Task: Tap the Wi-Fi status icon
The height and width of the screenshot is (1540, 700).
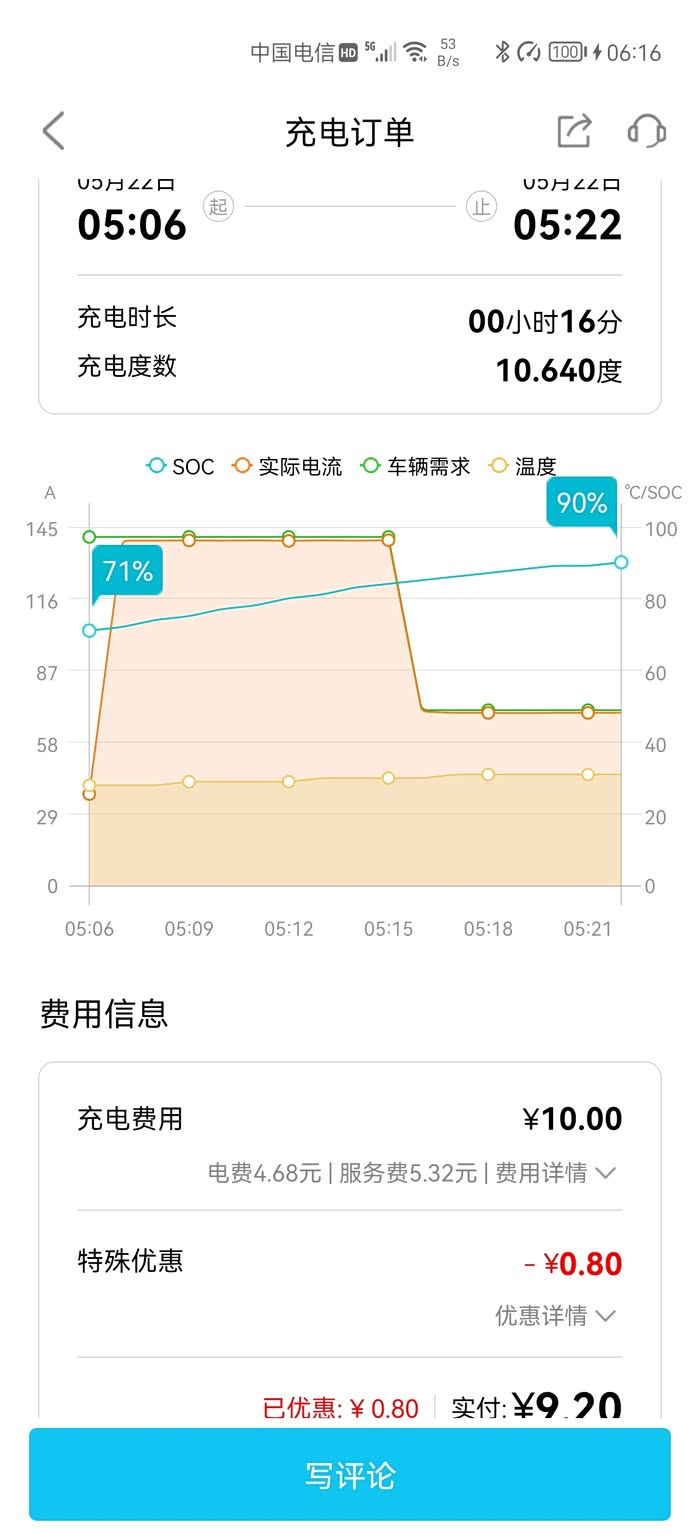Action: coord(416,52)
